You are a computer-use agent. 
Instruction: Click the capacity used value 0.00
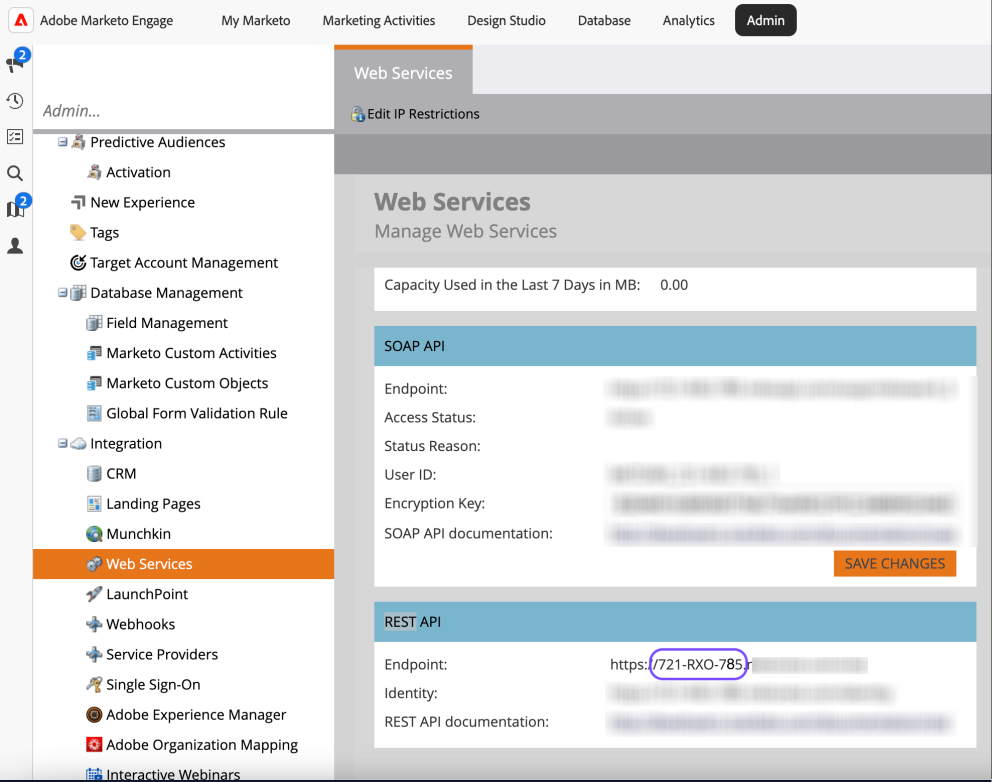pos(674,285)
